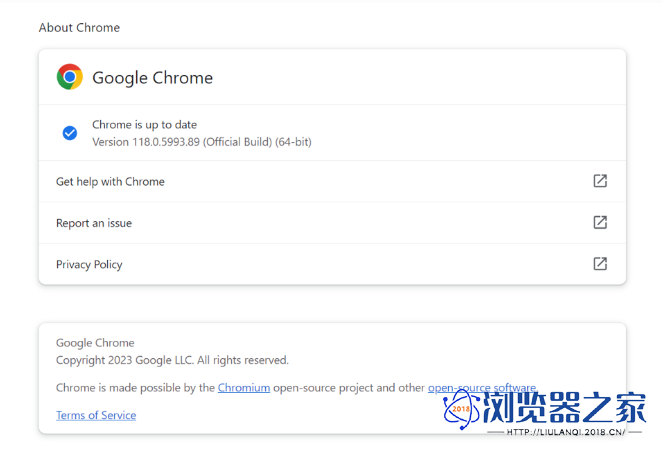Screen dimensions: 663x458
Task: Click the Get help with Chrome row
Action: tap(332, 181)
